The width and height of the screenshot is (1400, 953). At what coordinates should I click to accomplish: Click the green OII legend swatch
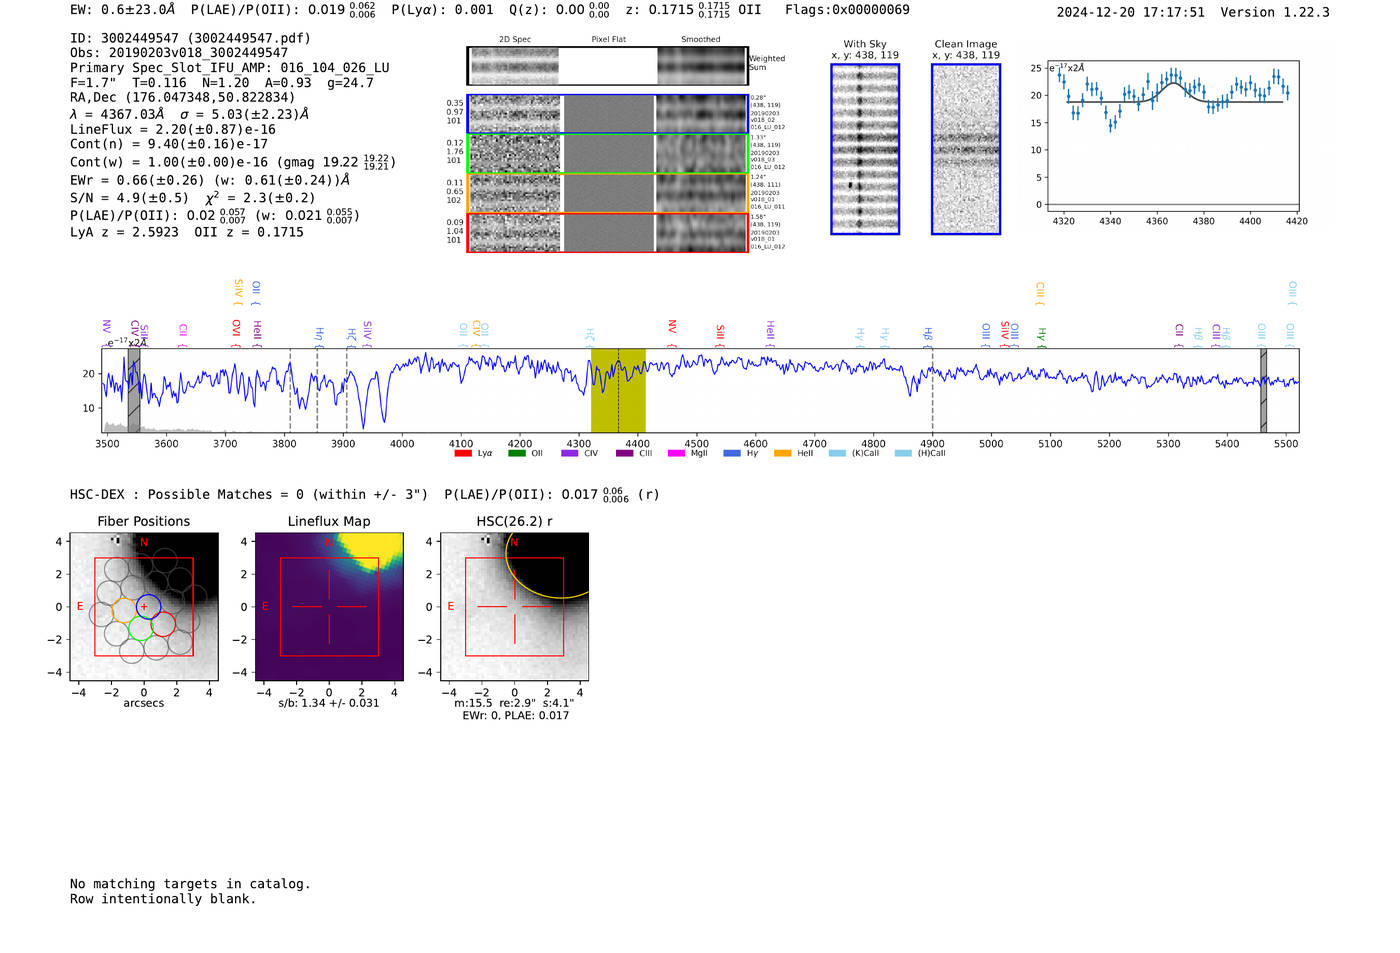click(516, 453)
